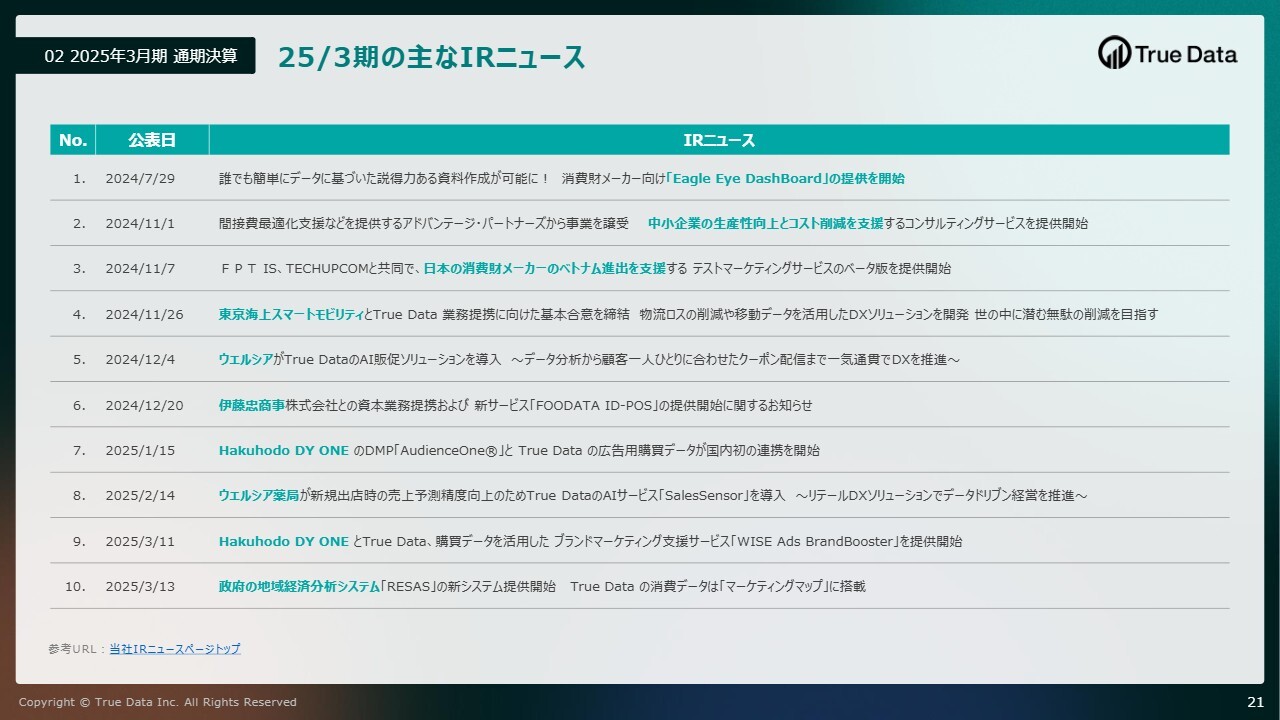Select the date 2024/11/1
Screen dimensions: 1280x720
pos(140,224)
